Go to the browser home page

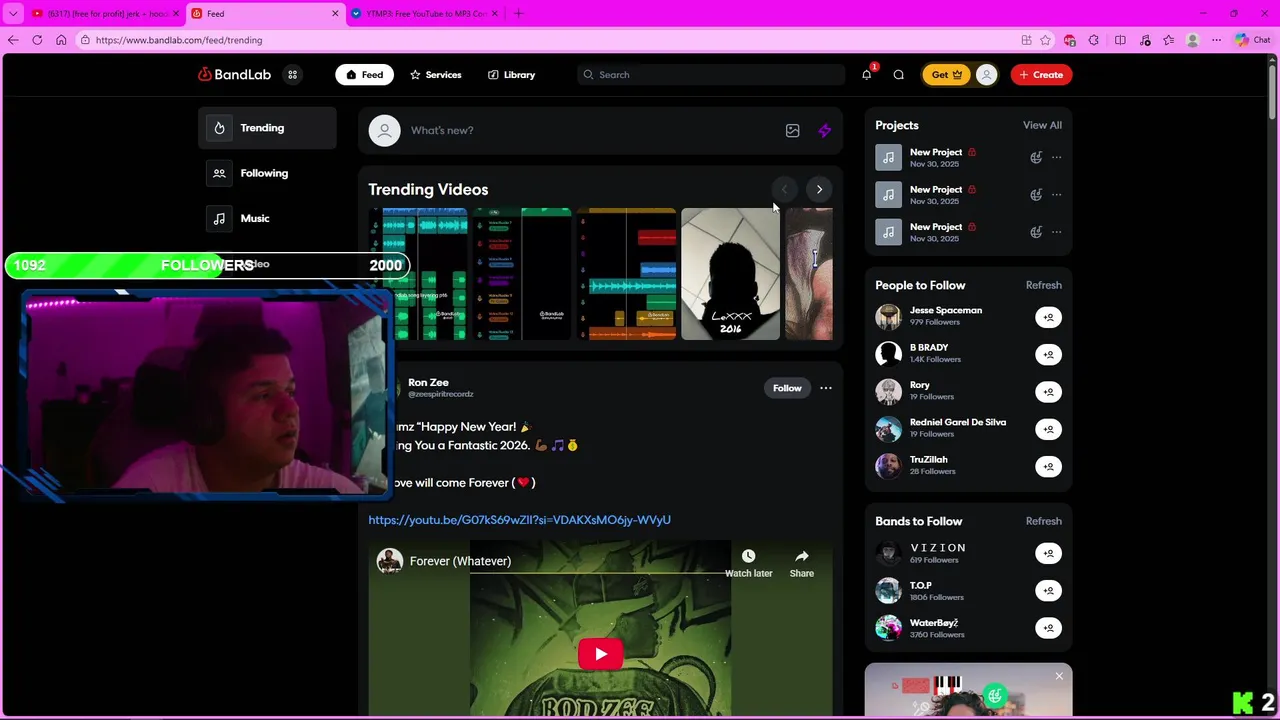click(x=61, y=40)
